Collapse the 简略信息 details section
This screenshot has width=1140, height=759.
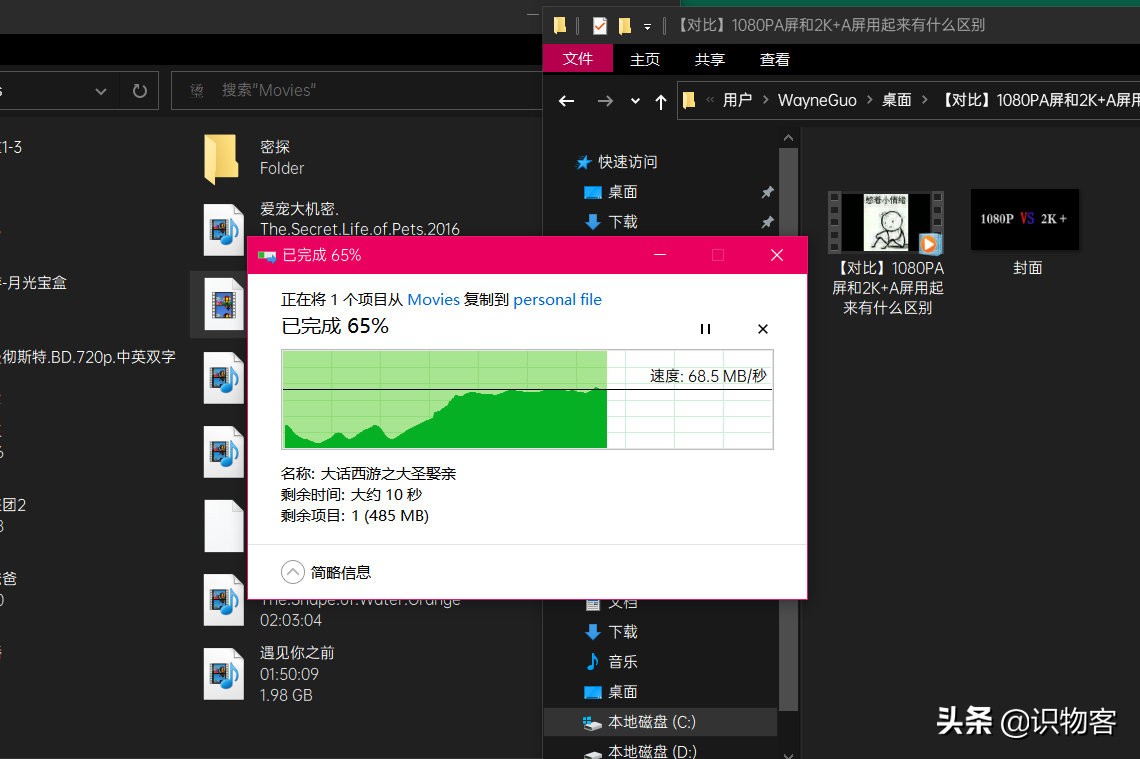click(x=293, y=572)
